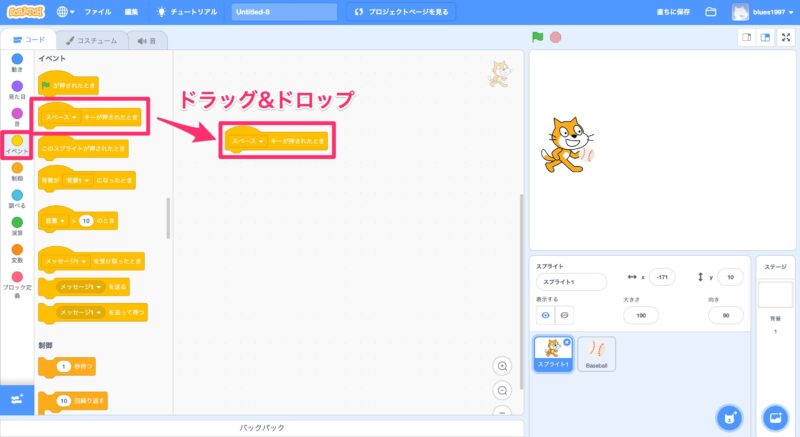The width and height of the screenshot is (800, 437).
Task: Zoom out on the code workspace
Action: click(502, 390)
